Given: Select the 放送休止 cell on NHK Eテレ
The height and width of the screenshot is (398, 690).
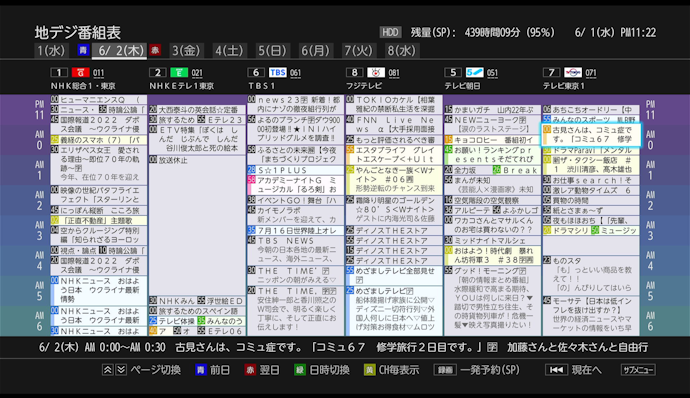Looking at the screenshot, I should (x=197, y=225).
